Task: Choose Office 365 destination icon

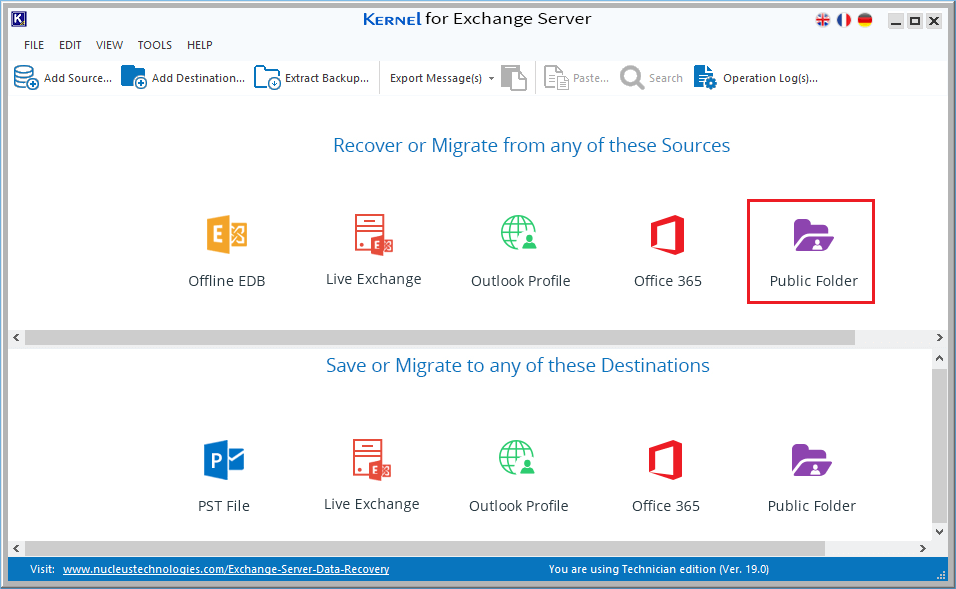Action: (666, 460)
